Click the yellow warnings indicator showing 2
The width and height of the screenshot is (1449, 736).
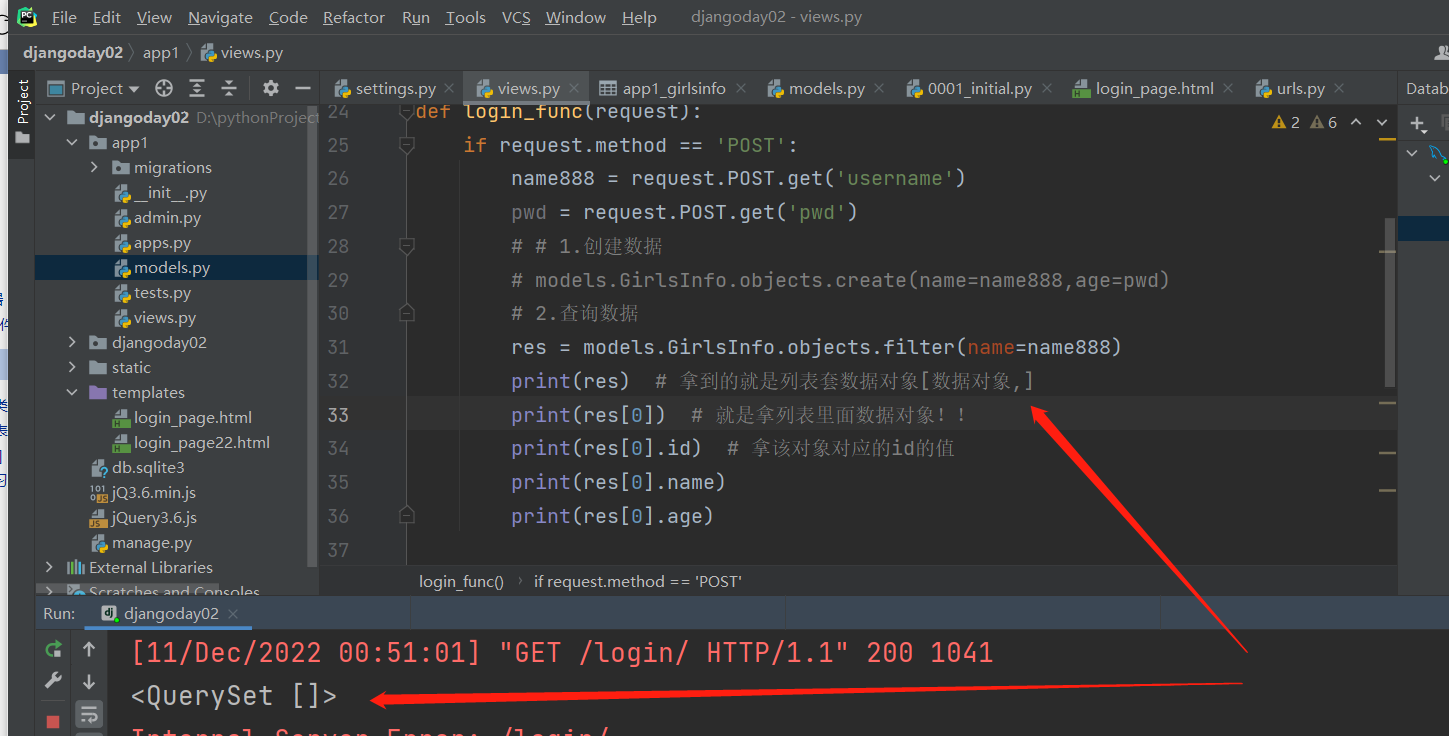coord(1286,122)
